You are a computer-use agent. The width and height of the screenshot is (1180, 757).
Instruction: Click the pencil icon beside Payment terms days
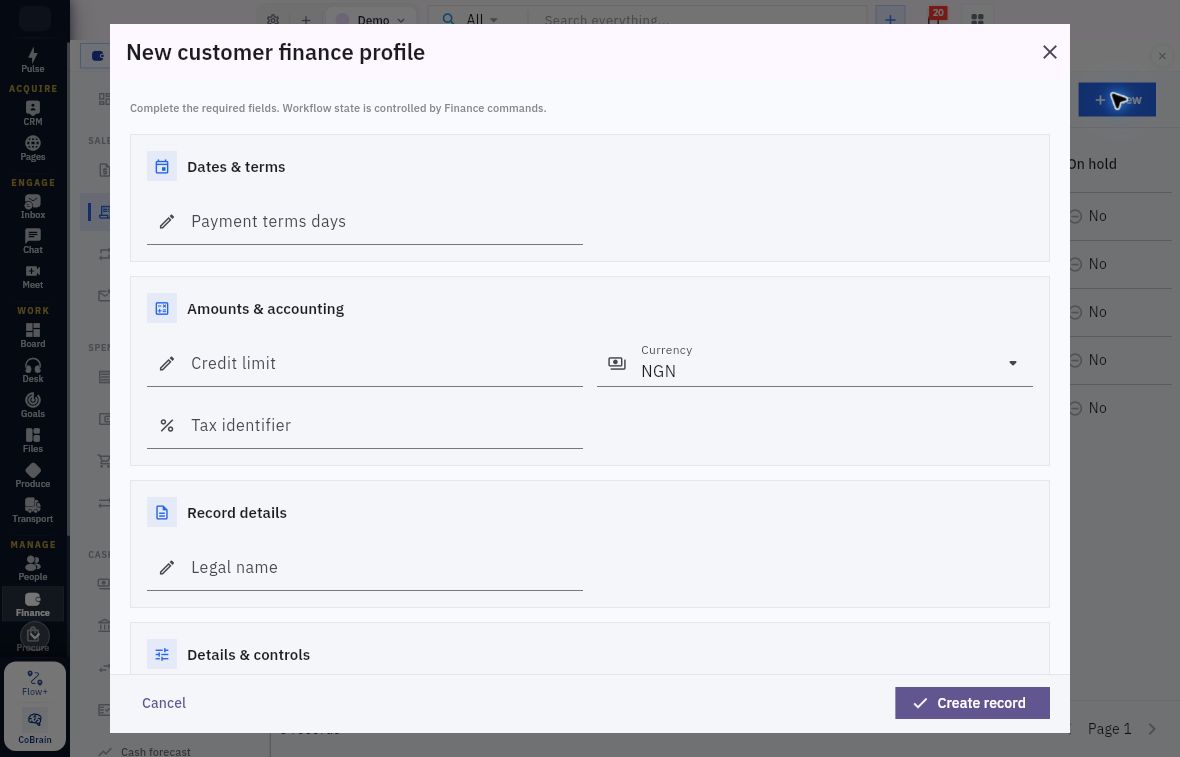[167, 221]
